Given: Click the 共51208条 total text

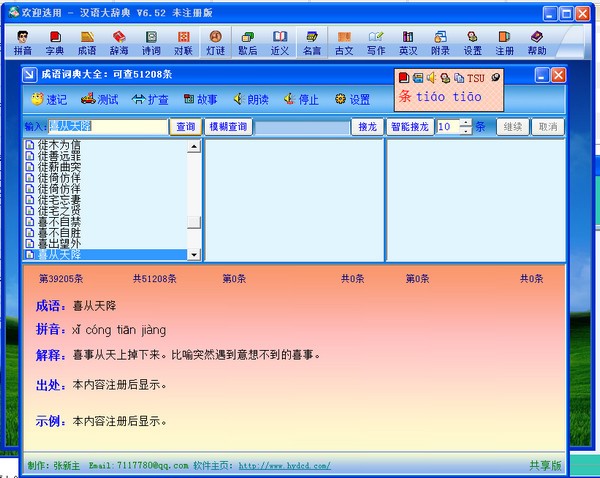Looking at the screenshot, I should [155, 279].
